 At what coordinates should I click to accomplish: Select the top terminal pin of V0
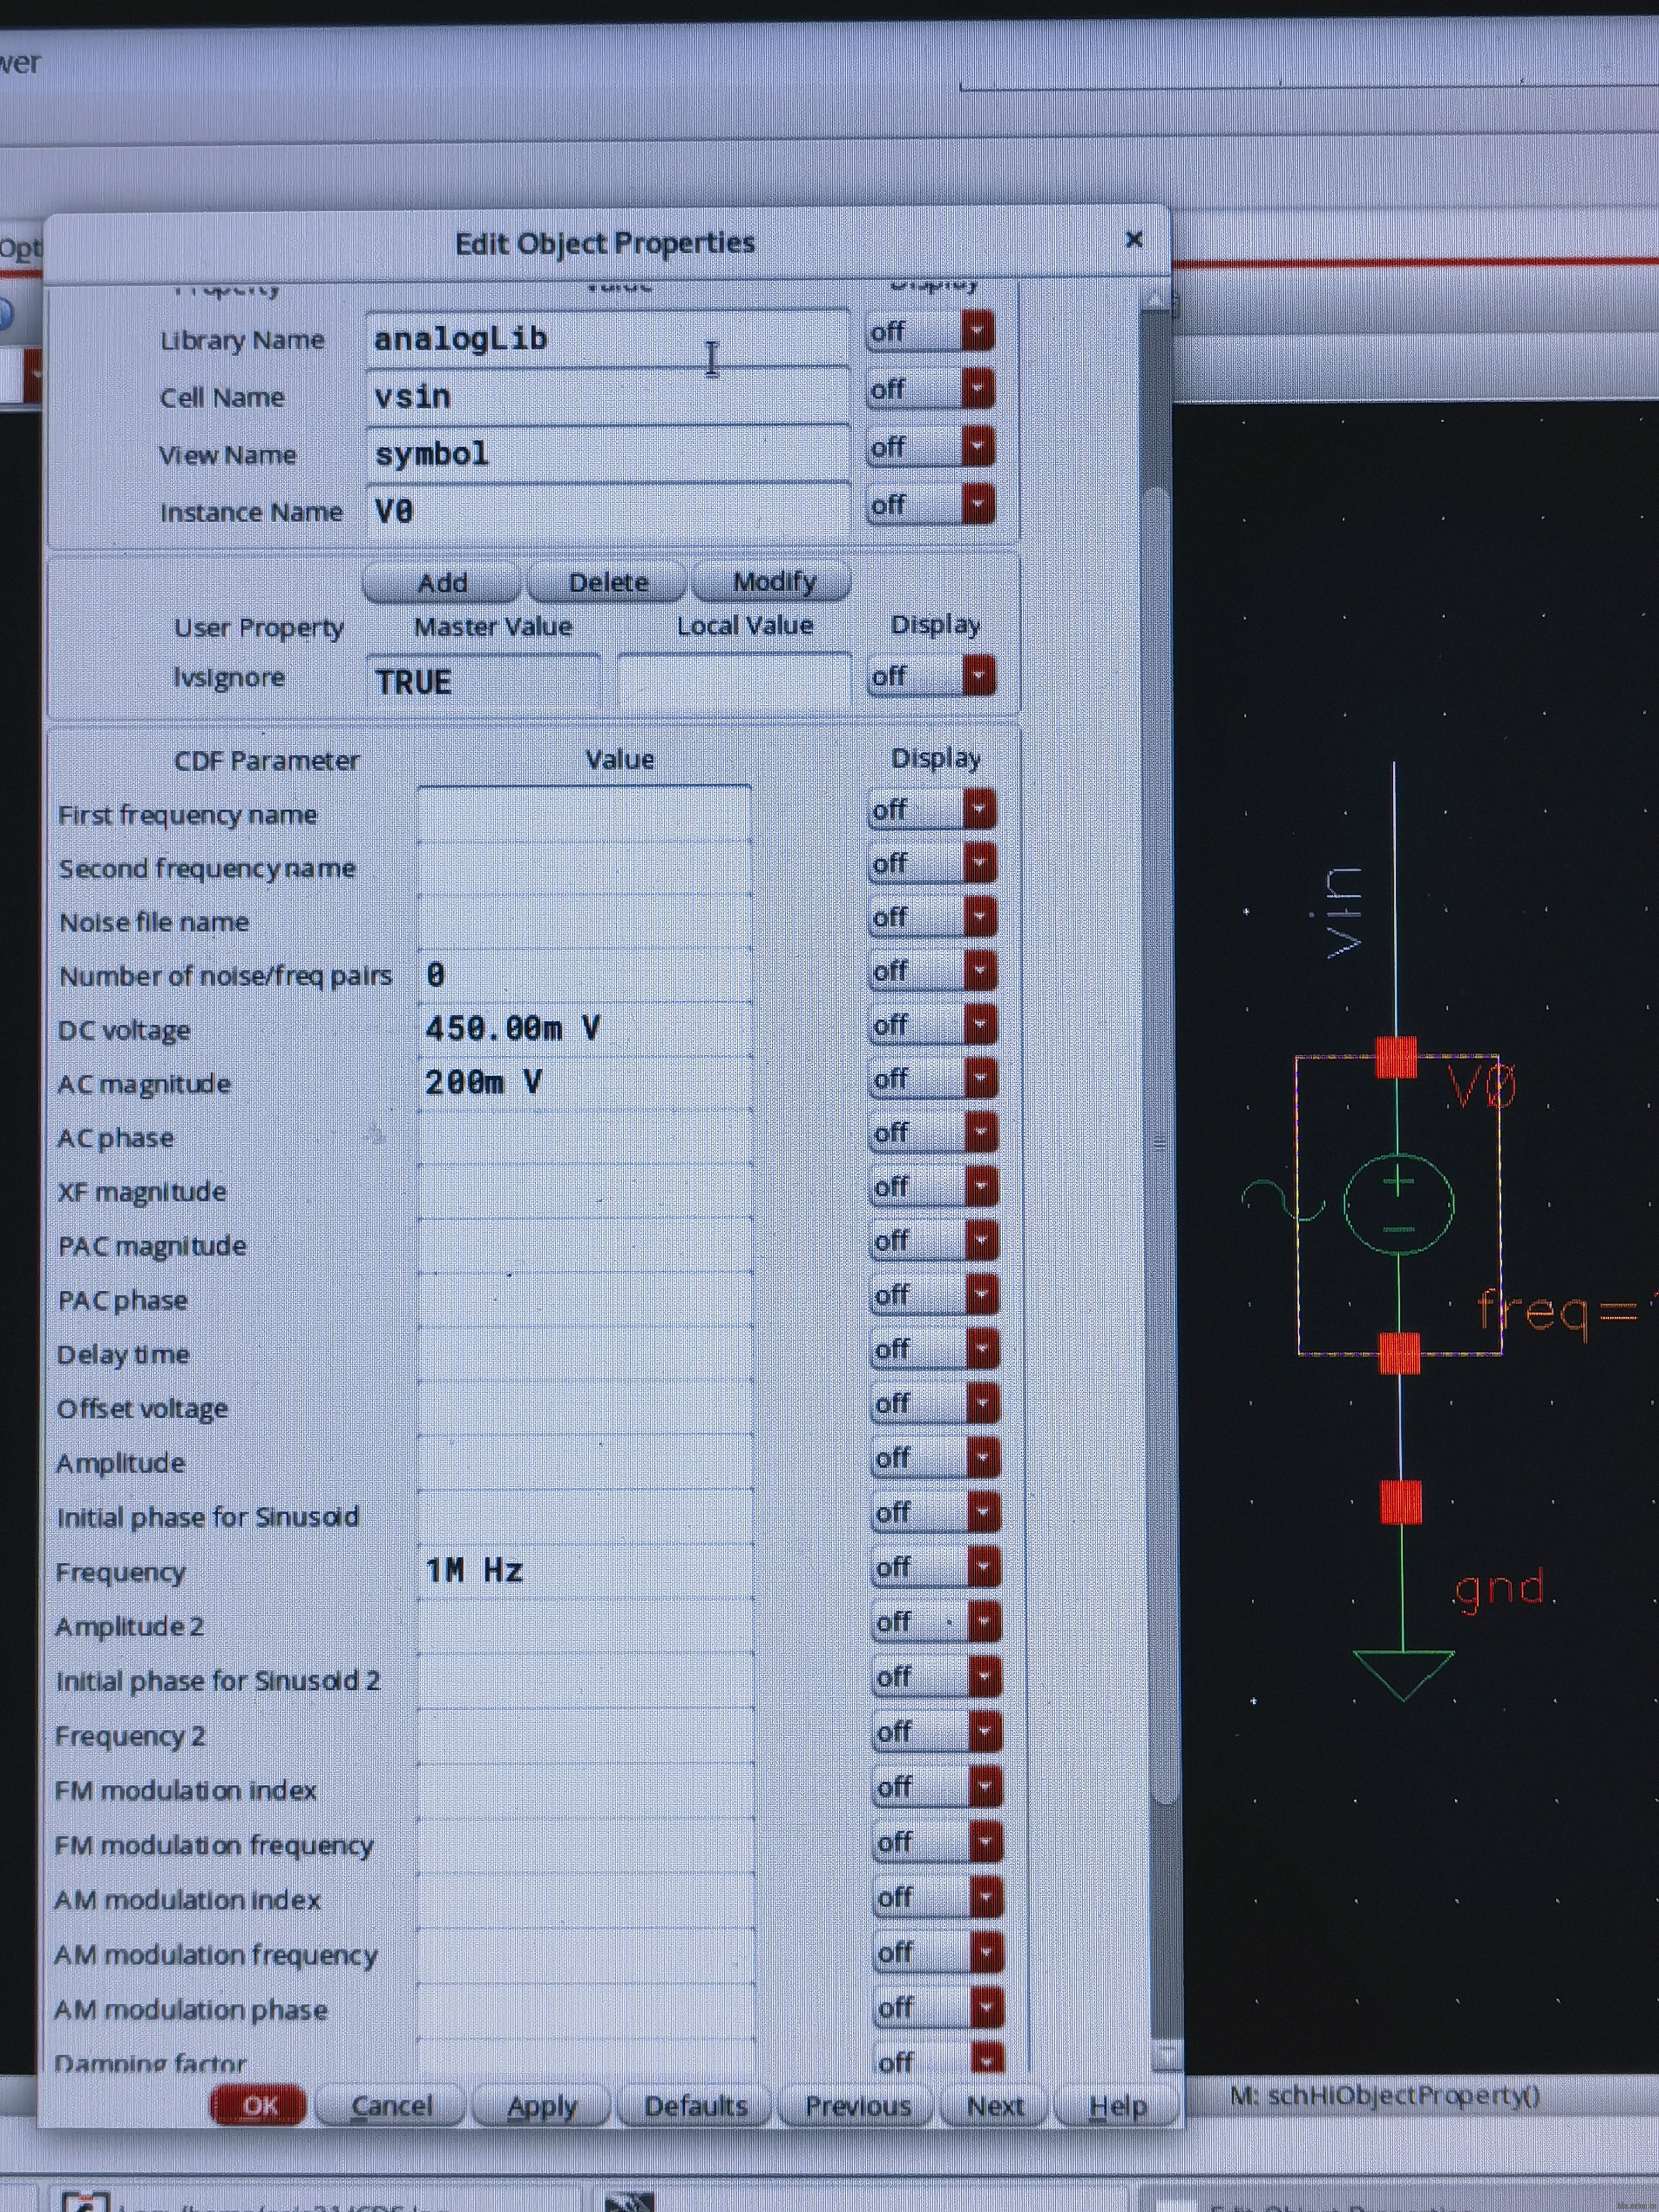pyautogui.click(x=1396, y=1058)
